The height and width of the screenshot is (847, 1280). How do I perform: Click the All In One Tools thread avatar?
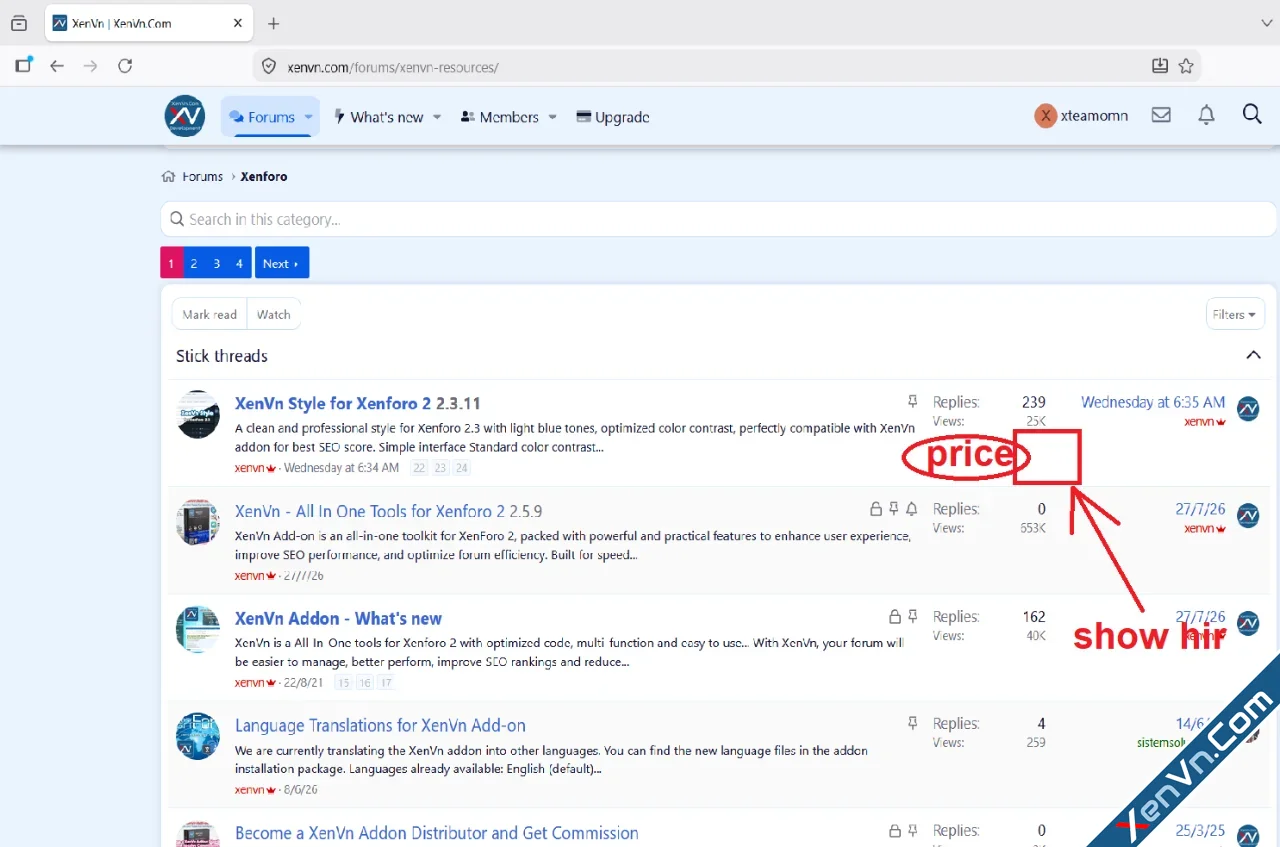pyautogui.click(x=198, y=522)
